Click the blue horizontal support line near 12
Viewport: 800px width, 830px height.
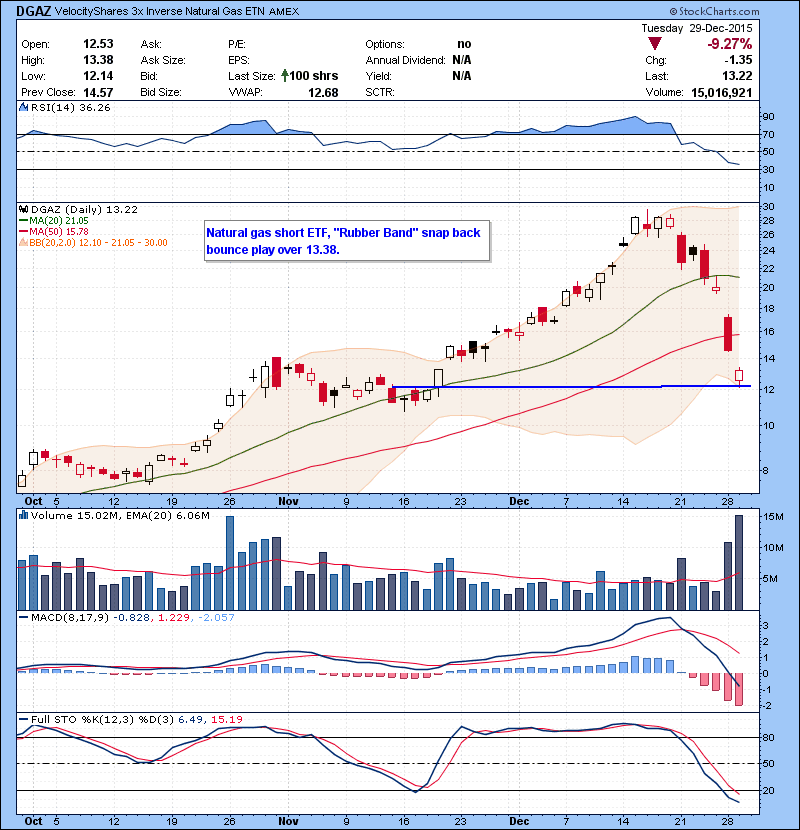[571, 387]
